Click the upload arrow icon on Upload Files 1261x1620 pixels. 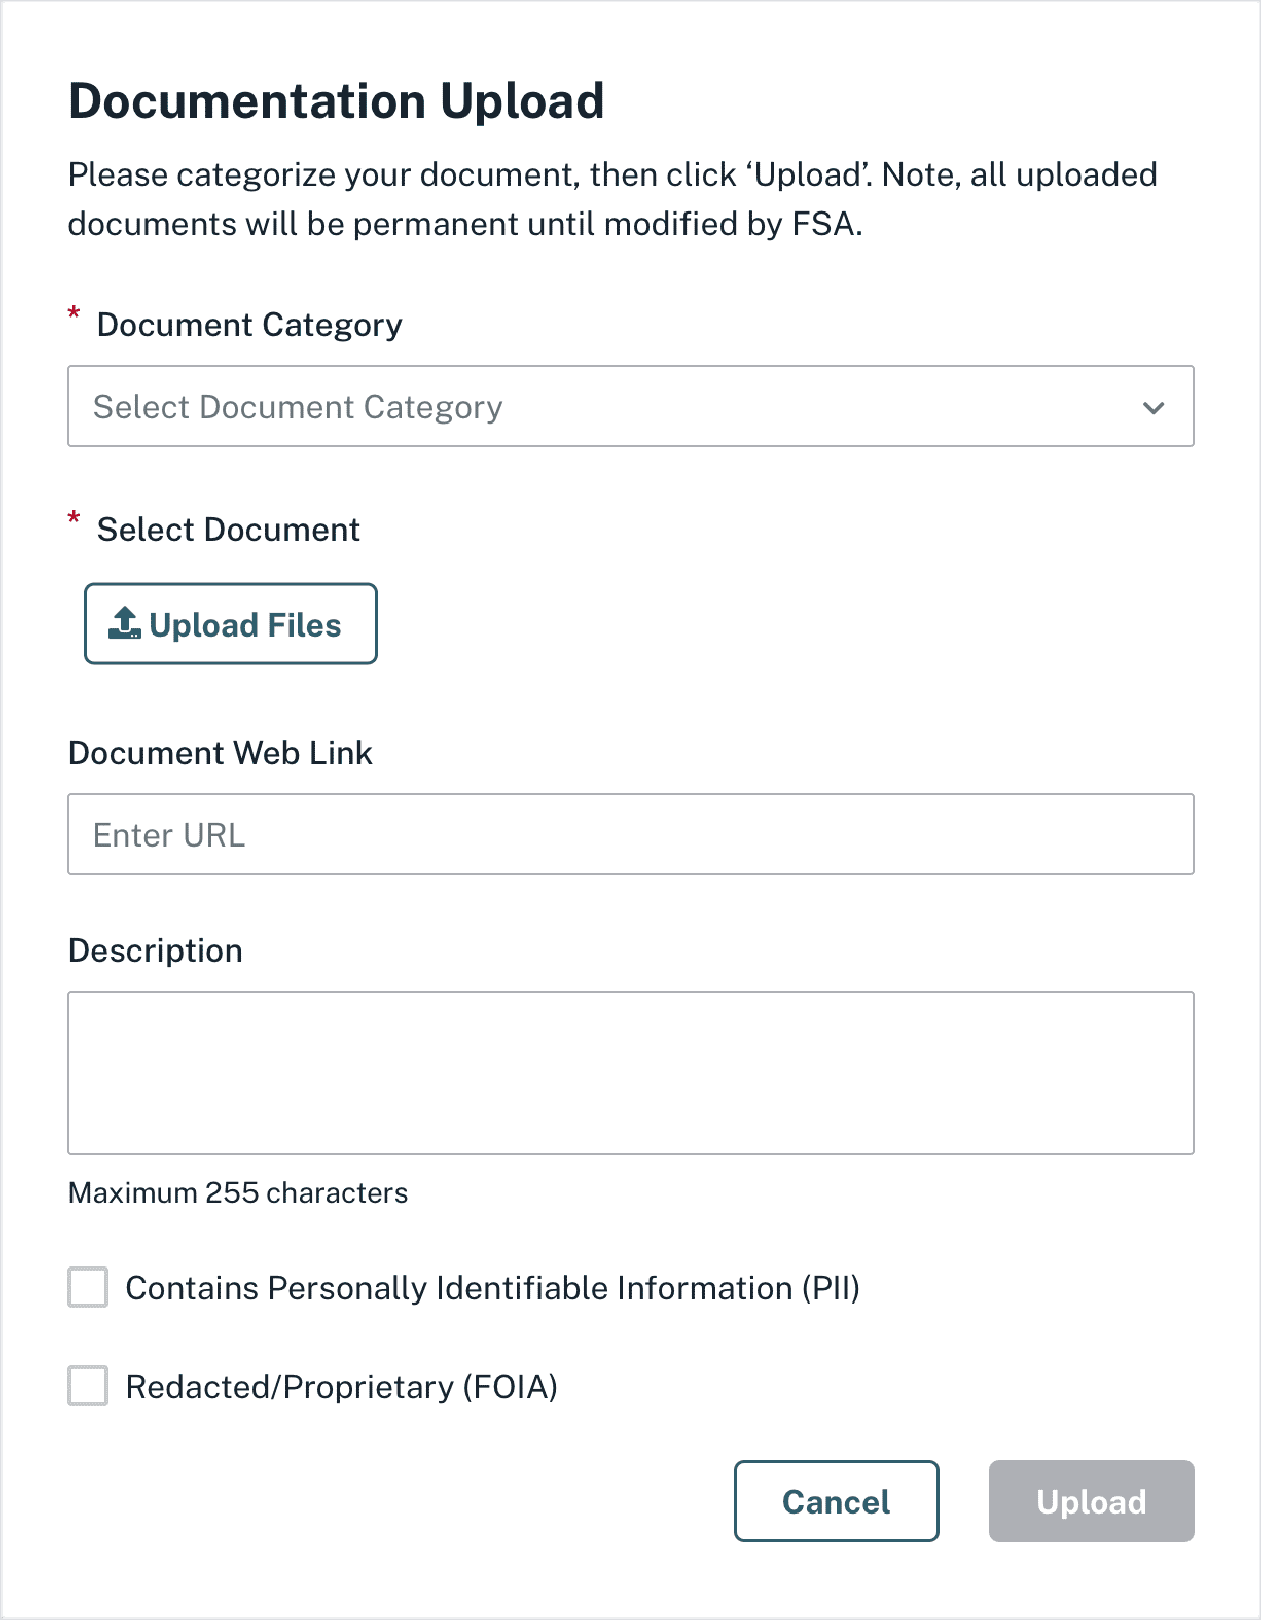tap(124, 623)
